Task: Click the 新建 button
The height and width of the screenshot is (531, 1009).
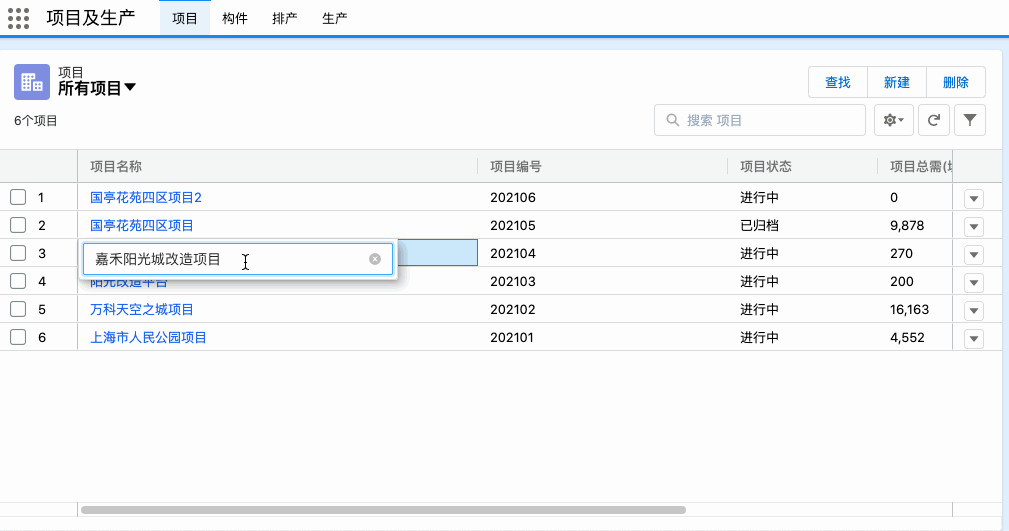Action: (896, 82)
